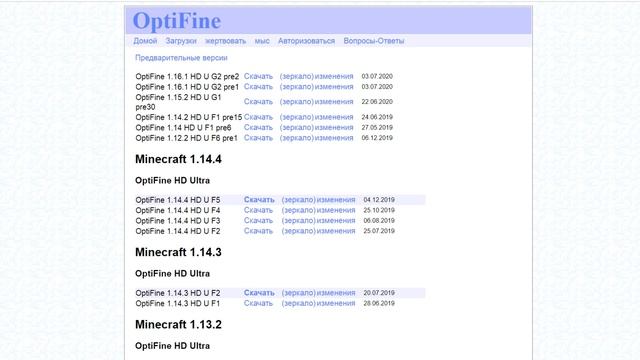The width and height of the screenshot is (640, 360).
Task: Download OptiFine 1.12.2 HD U F6 pre1
Action: (x=258, y=138)
